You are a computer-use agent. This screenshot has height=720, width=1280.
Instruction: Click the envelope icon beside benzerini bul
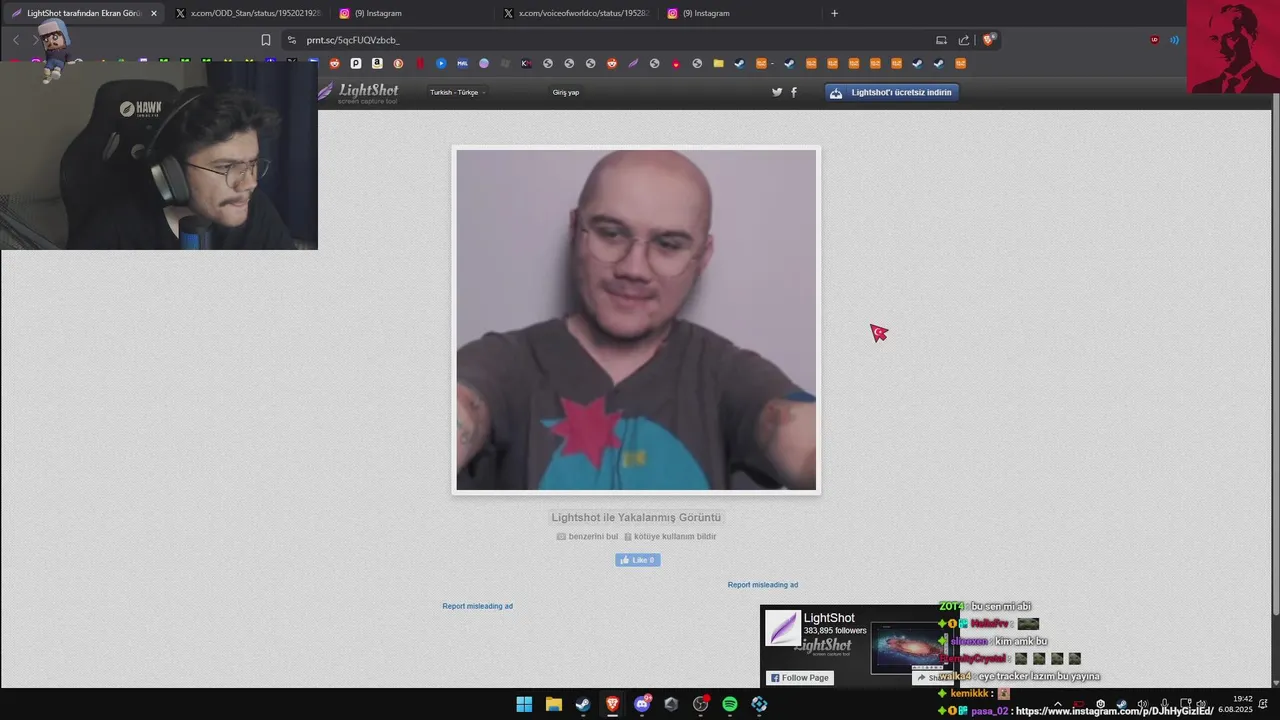click(561, 537)
